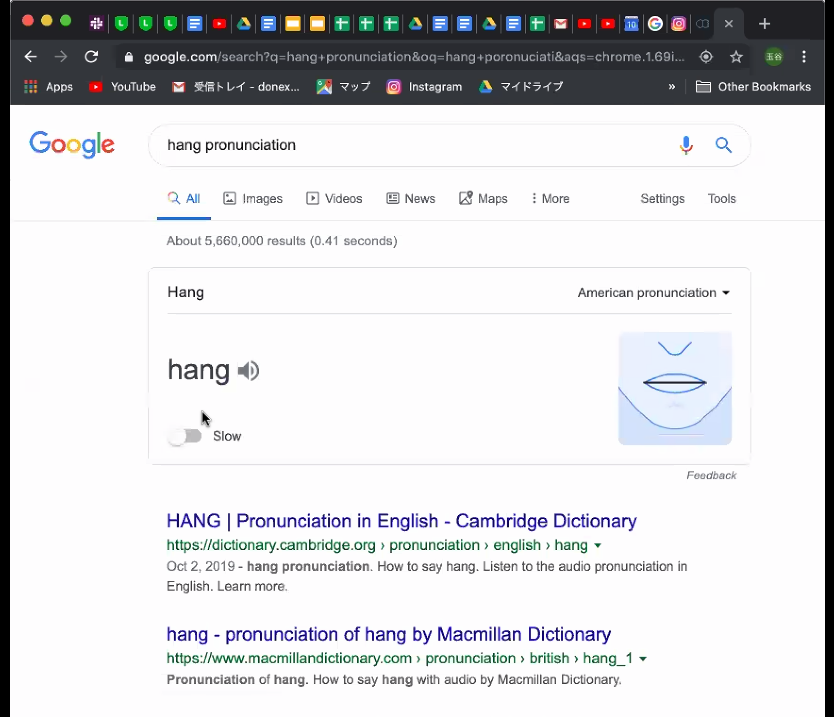Switch to the Instagram browser tab
Viewport: 834px width, 717px height.
(679, 24)
